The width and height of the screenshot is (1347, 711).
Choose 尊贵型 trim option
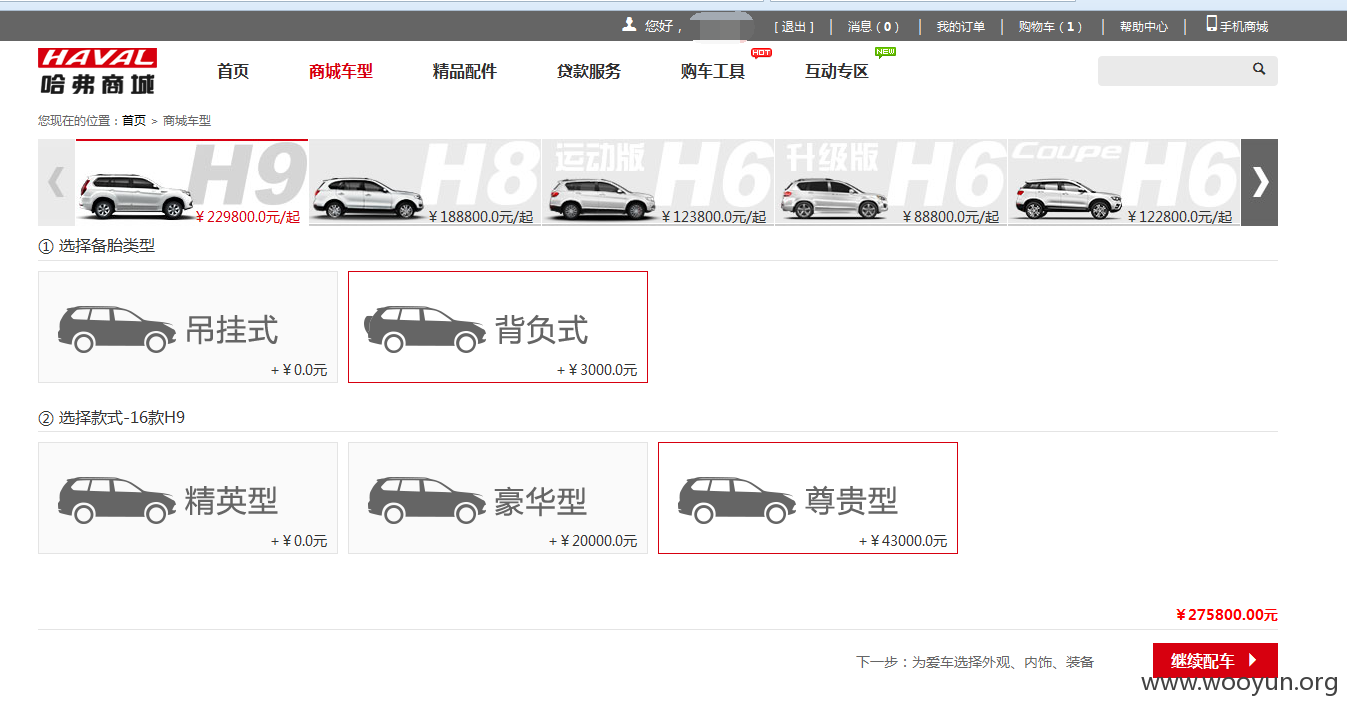(808, 498)
